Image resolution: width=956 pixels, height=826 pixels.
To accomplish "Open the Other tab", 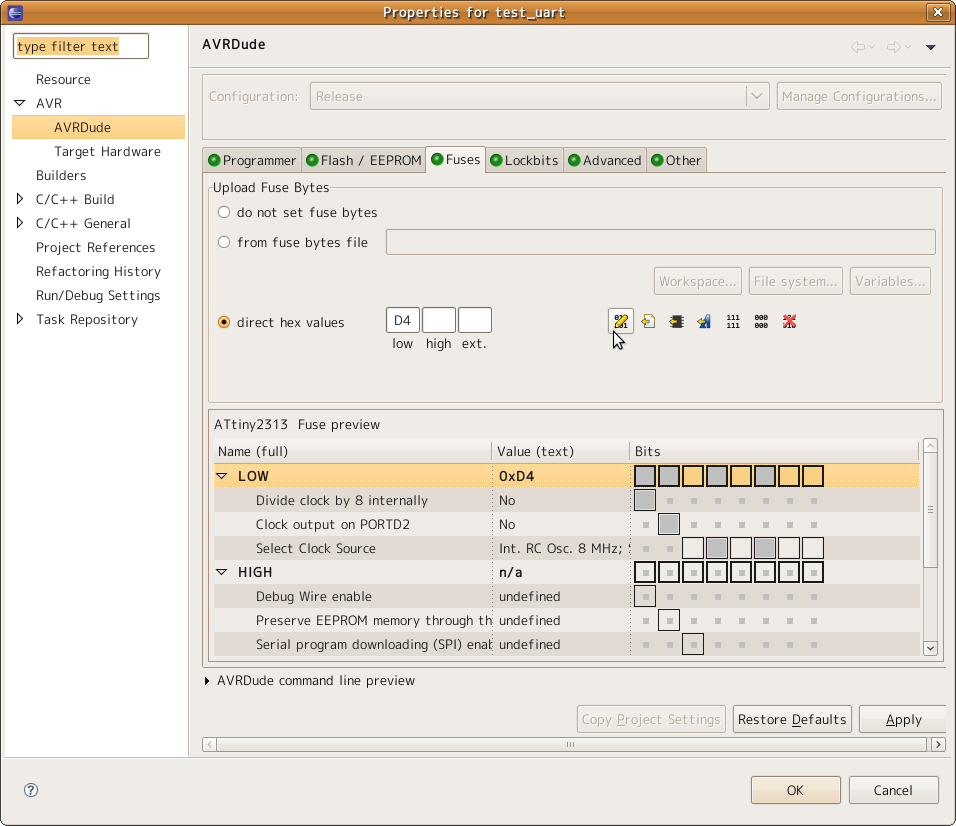I will pyautogui.click(x=676, y=160).
